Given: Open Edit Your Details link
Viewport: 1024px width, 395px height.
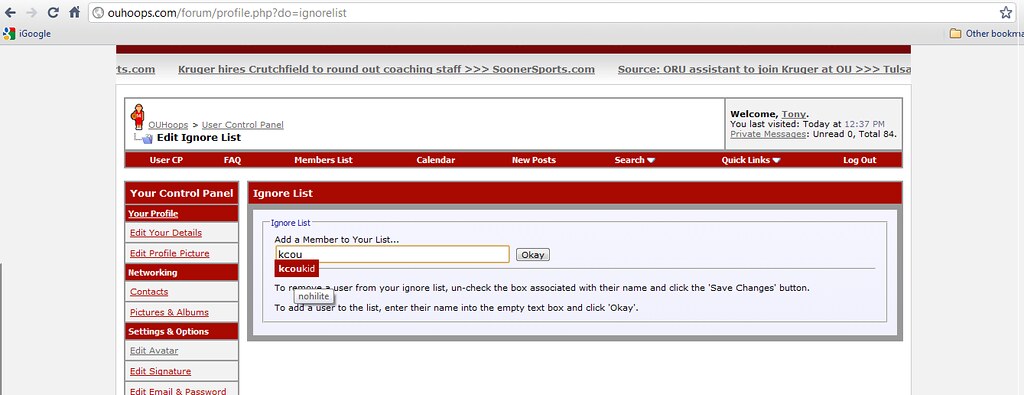Looking at the screenshot, I should coord(166,232).
